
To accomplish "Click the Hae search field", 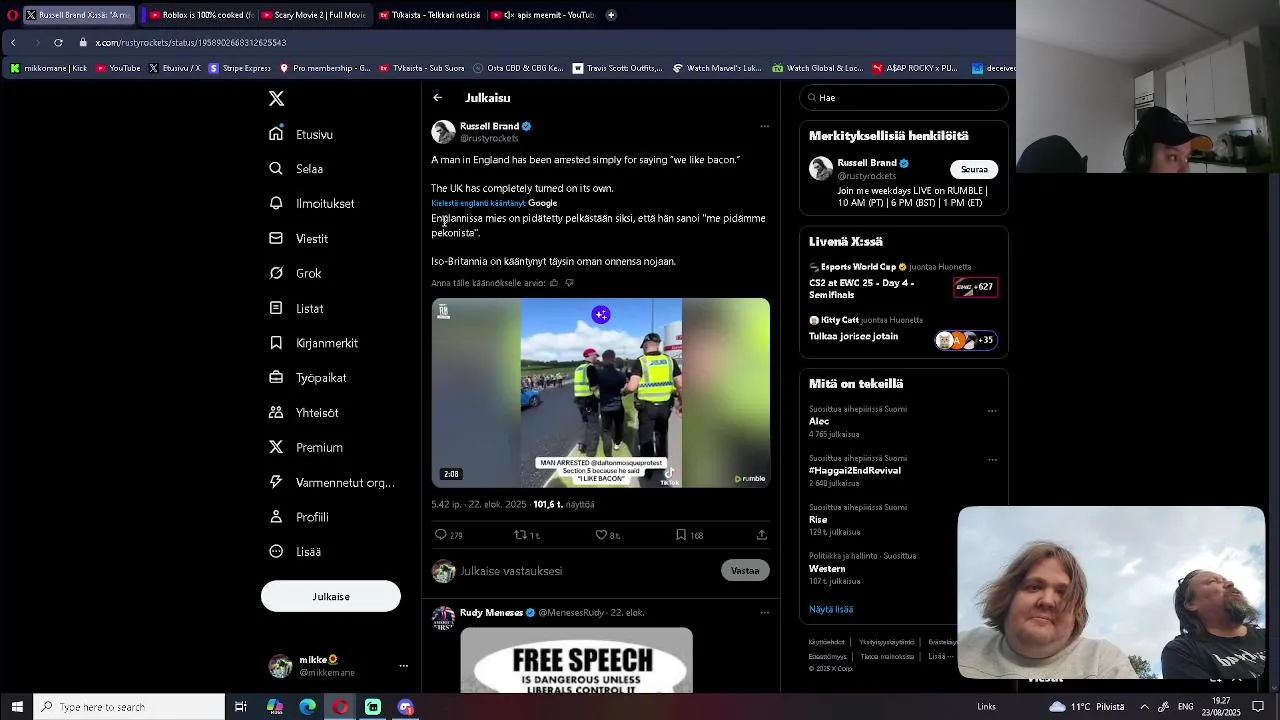I will [904, 97].
